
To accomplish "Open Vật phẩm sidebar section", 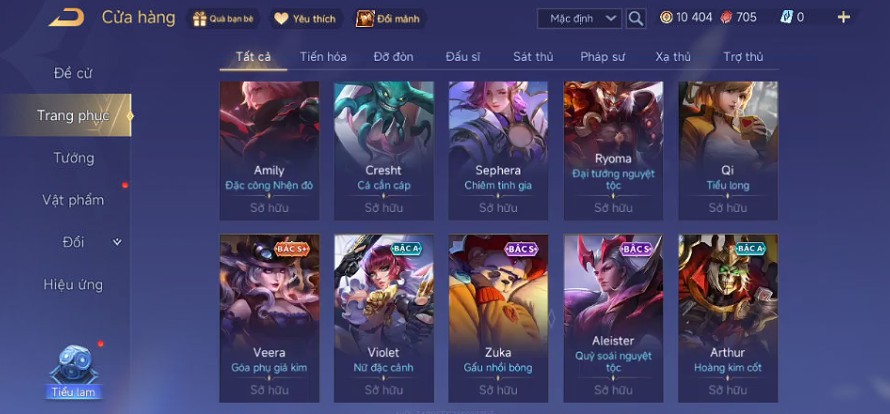I will tap(73, 200).
